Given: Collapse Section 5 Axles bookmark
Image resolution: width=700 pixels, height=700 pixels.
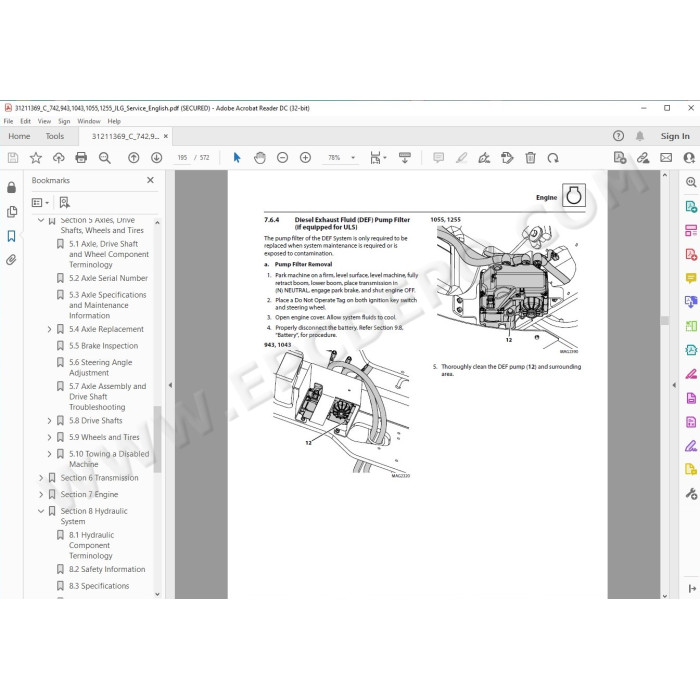Looking at the screenshot, I should tap(41, 220).
